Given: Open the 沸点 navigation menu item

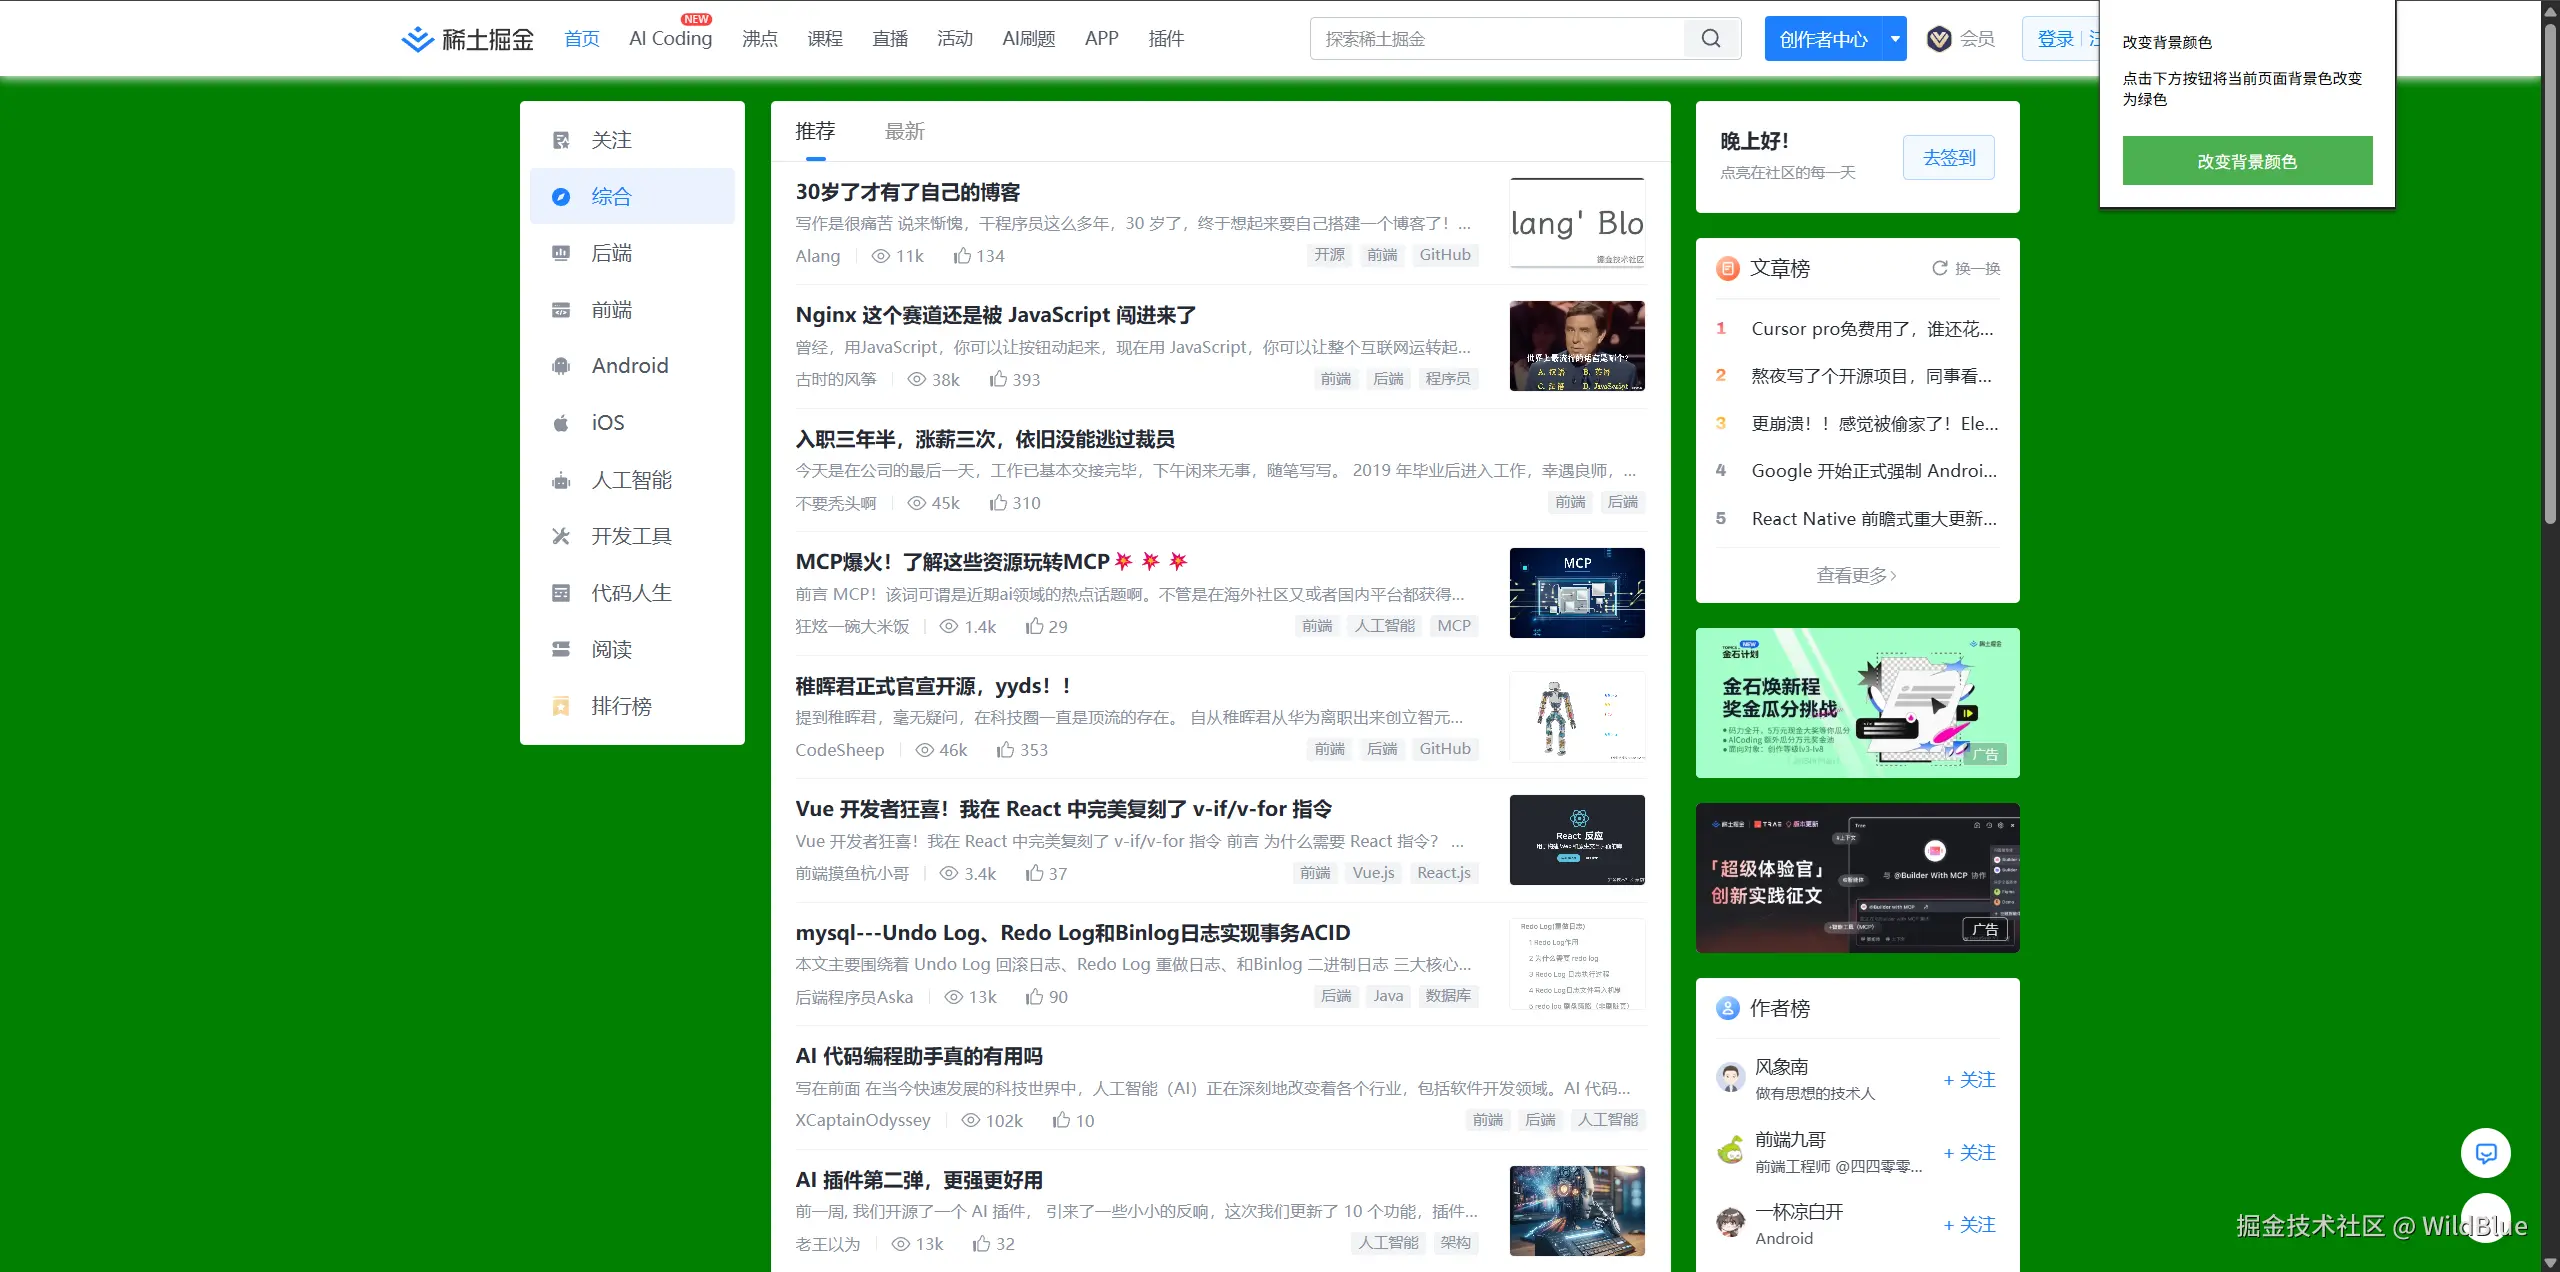Looking at the screenshot, I should point(759,39).
